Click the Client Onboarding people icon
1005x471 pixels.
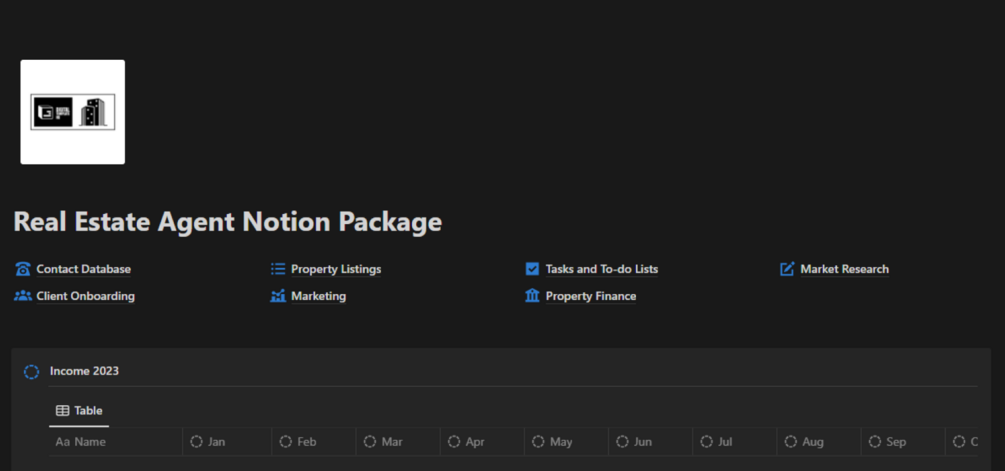coord(23,296)
